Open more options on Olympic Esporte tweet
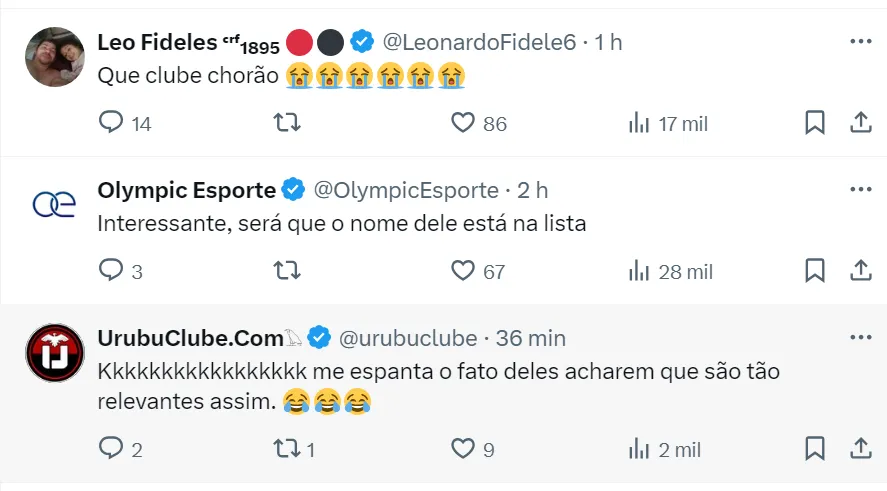887x491 pixels. point(860,190)
